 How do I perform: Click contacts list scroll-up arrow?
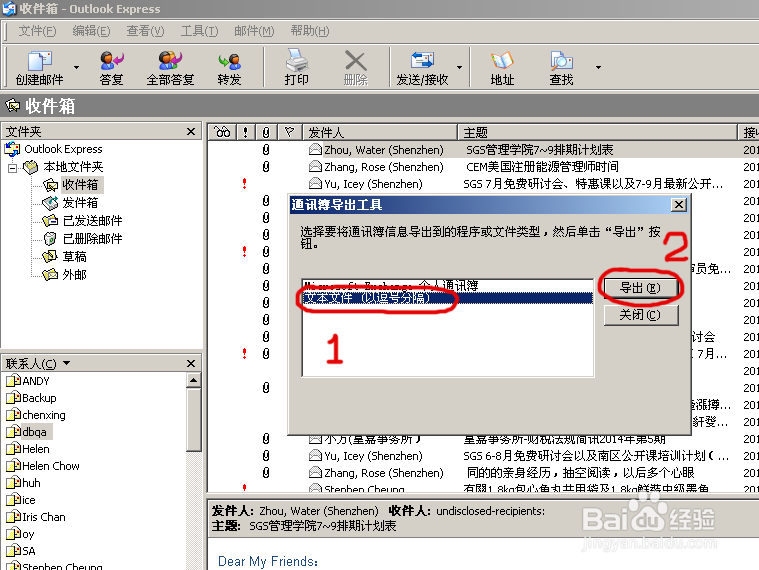(x=194, y=380)
